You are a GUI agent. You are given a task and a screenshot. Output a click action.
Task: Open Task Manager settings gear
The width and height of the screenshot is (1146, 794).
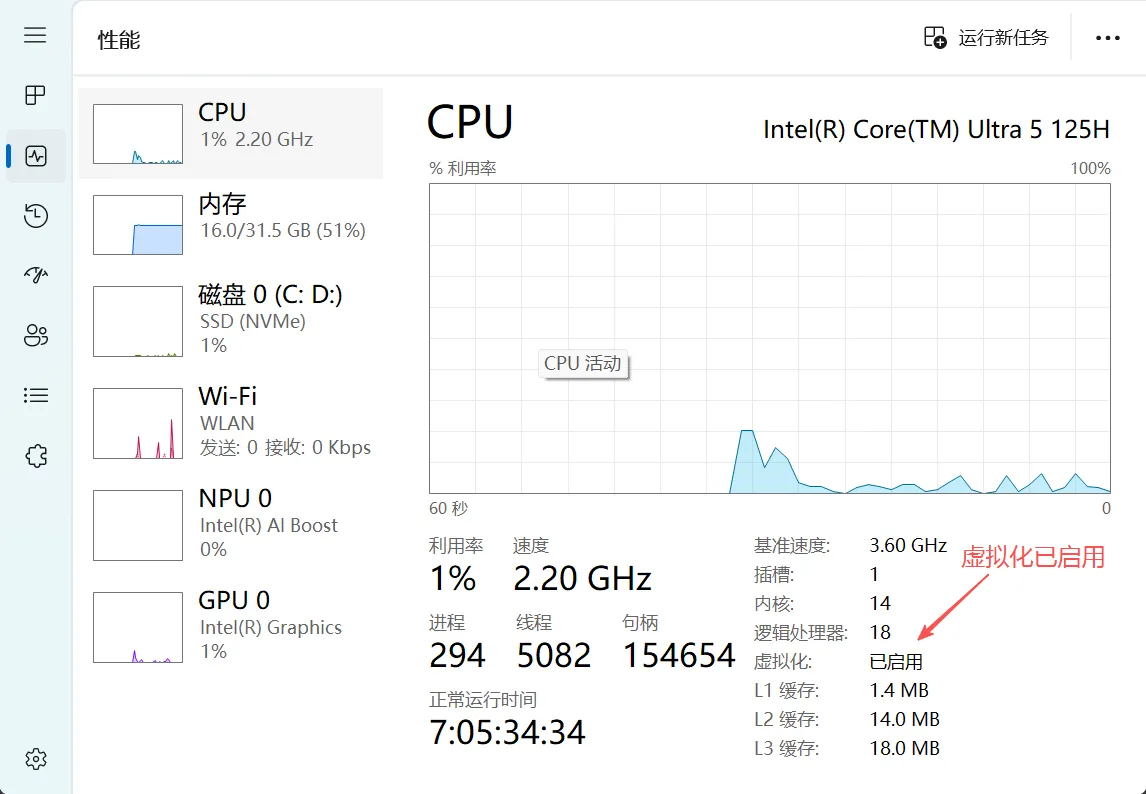[x=35, y=758]
